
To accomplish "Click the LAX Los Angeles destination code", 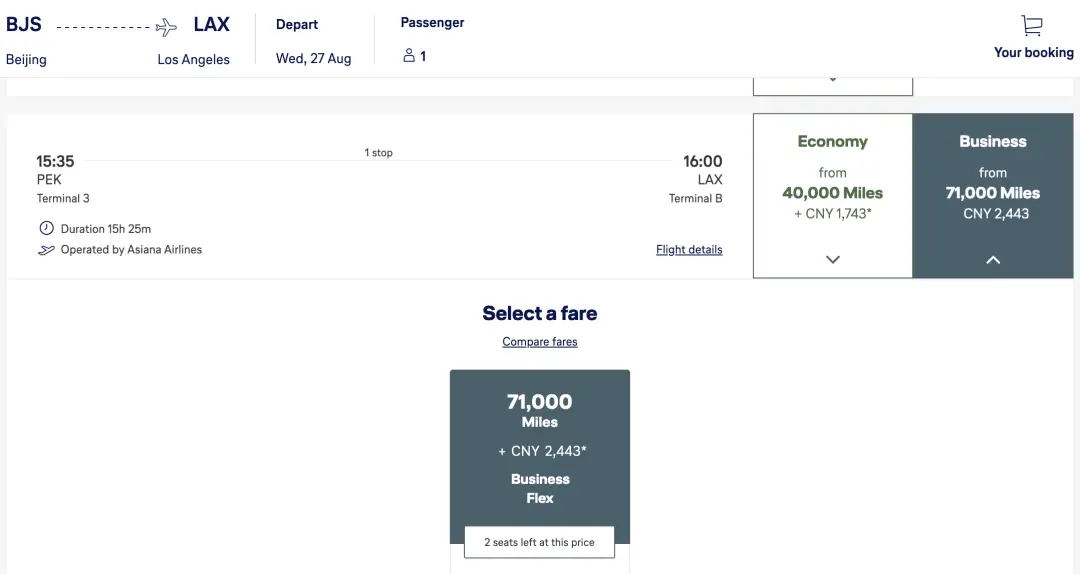I will pyautogui.click(x=211, y=25).
